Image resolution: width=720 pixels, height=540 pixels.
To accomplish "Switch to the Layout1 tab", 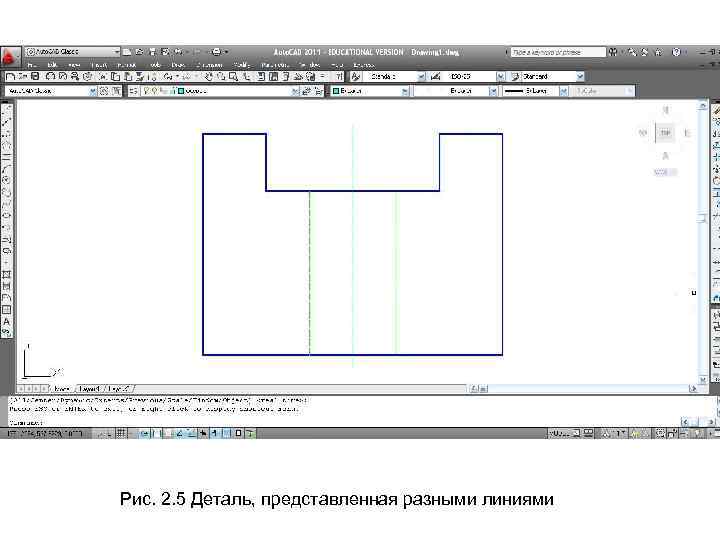I will 89,389.
